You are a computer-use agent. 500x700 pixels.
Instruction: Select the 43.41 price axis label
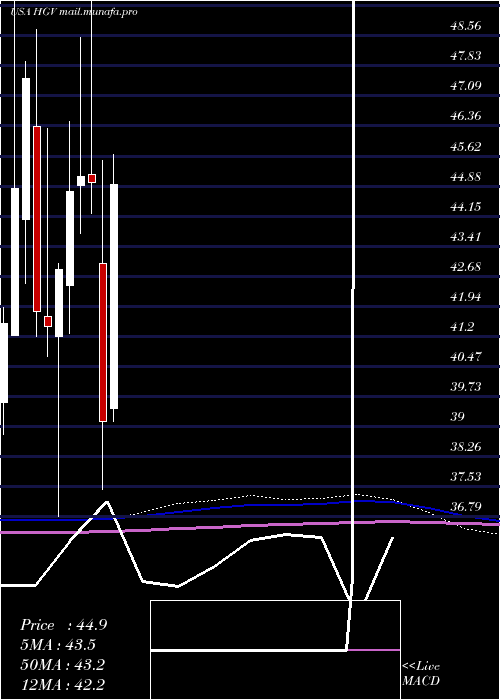tap(466, 237)
